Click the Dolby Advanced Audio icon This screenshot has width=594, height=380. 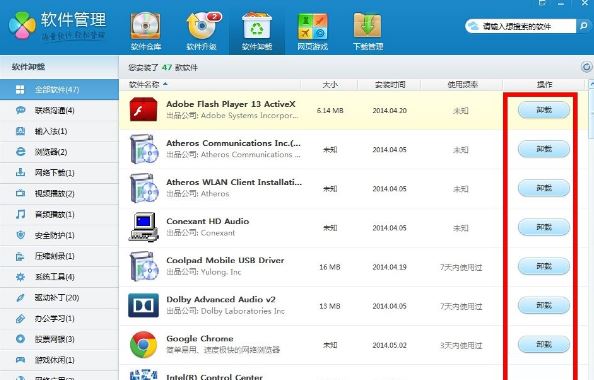143,305
